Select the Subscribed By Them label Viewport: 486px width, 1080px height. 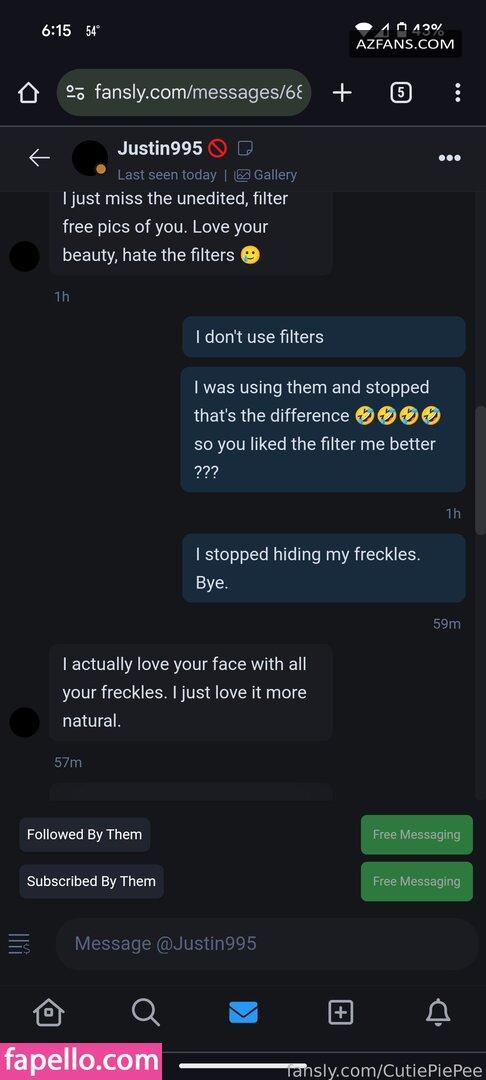point(92,881)
